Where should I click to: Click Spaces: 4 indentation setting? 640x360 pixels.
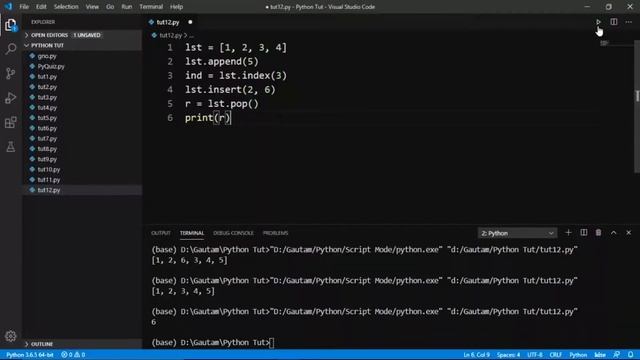[509, 355]
